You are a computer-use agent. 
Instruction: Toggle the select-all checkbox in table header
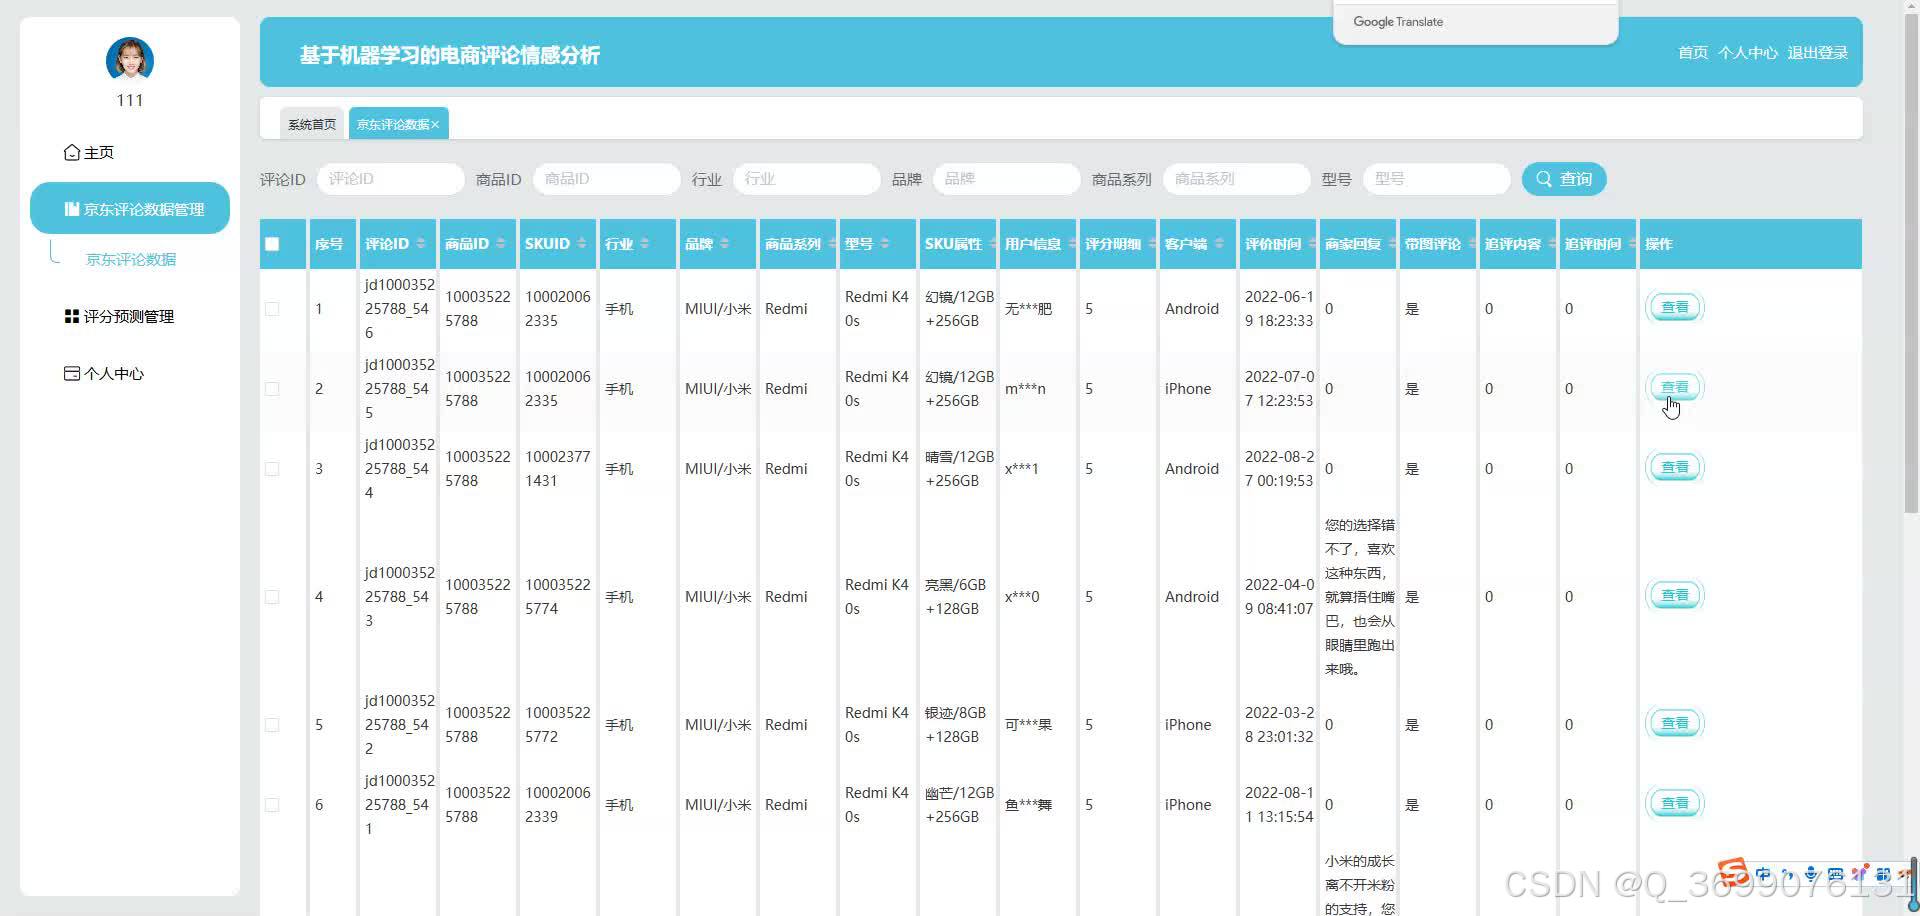click(x=272, y=244)
